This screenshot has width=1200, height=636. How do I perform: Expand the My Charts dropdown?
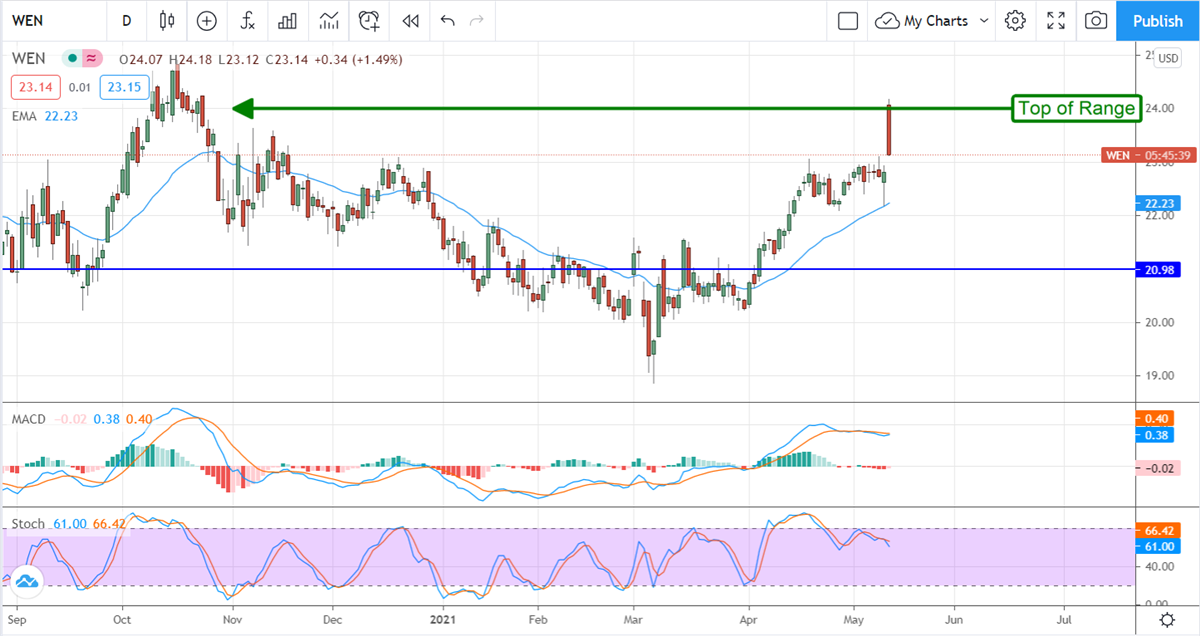point(932,20)
